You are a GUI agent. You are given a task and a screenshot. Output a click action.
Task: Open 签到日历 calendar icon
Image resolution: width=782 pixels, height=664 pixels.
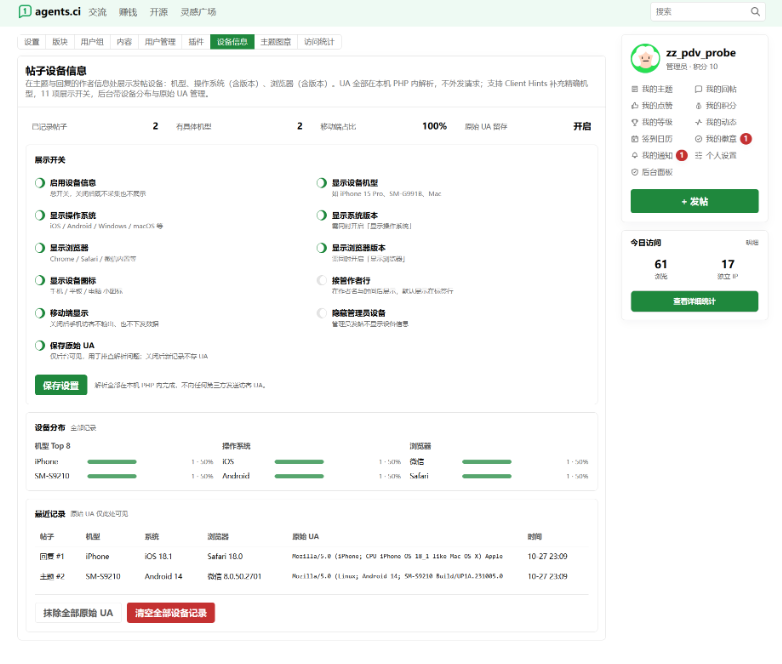pos(635,139)
